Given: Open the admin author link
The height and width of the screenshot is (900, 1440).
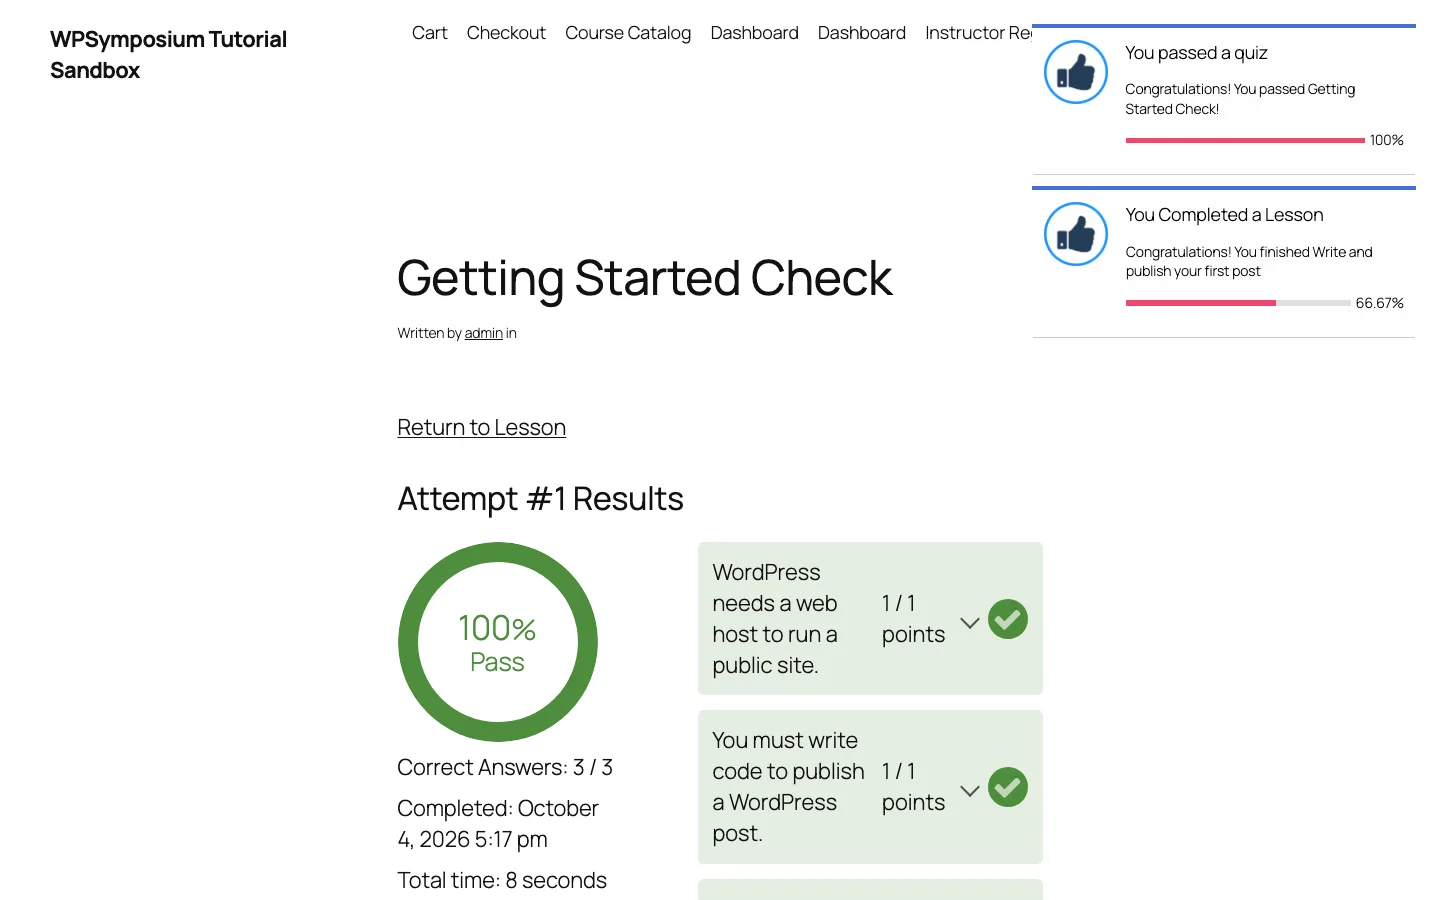Looking at the screenshot, I should pyautogui.click(x=484, y=333).
